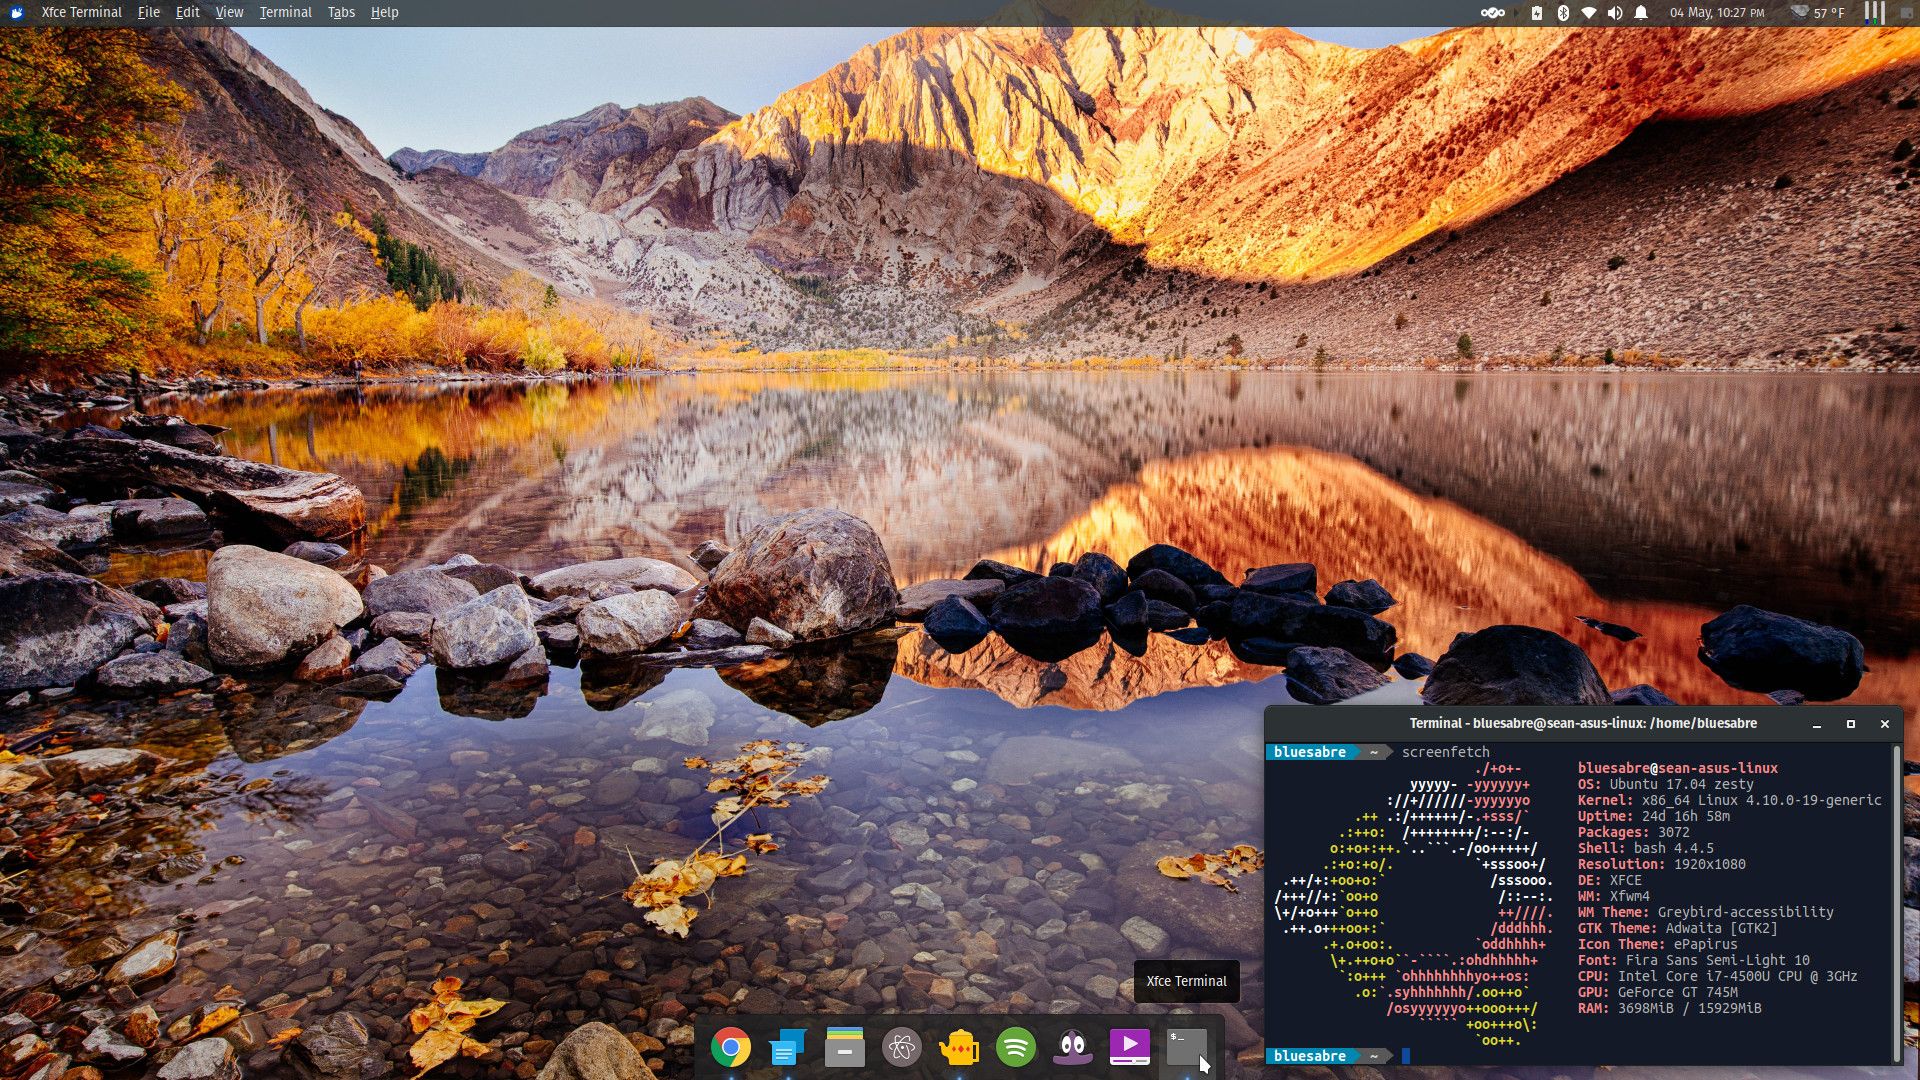
Task: Click the 'Kernel: x86_64 Linux 4.10.0-19-generic' line
Action: [x=1729, y=800]
